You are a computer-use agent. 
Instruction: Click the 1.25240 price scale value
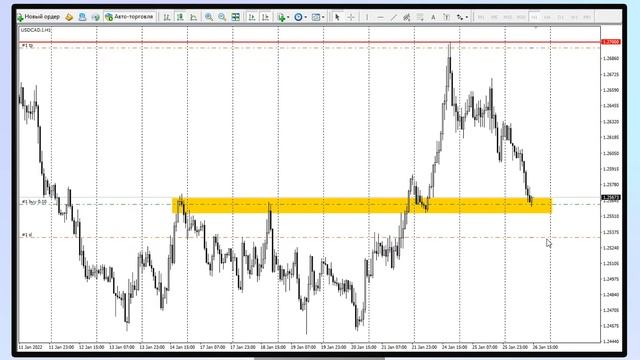pyautogui.click(x=611, y=248)
